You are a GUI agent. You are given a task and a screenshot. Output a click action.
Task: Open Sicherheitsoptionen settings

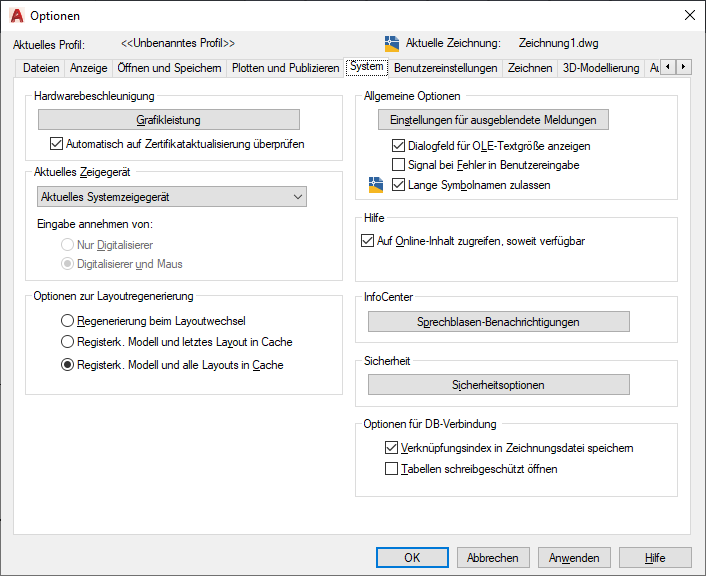pos(498,385)
